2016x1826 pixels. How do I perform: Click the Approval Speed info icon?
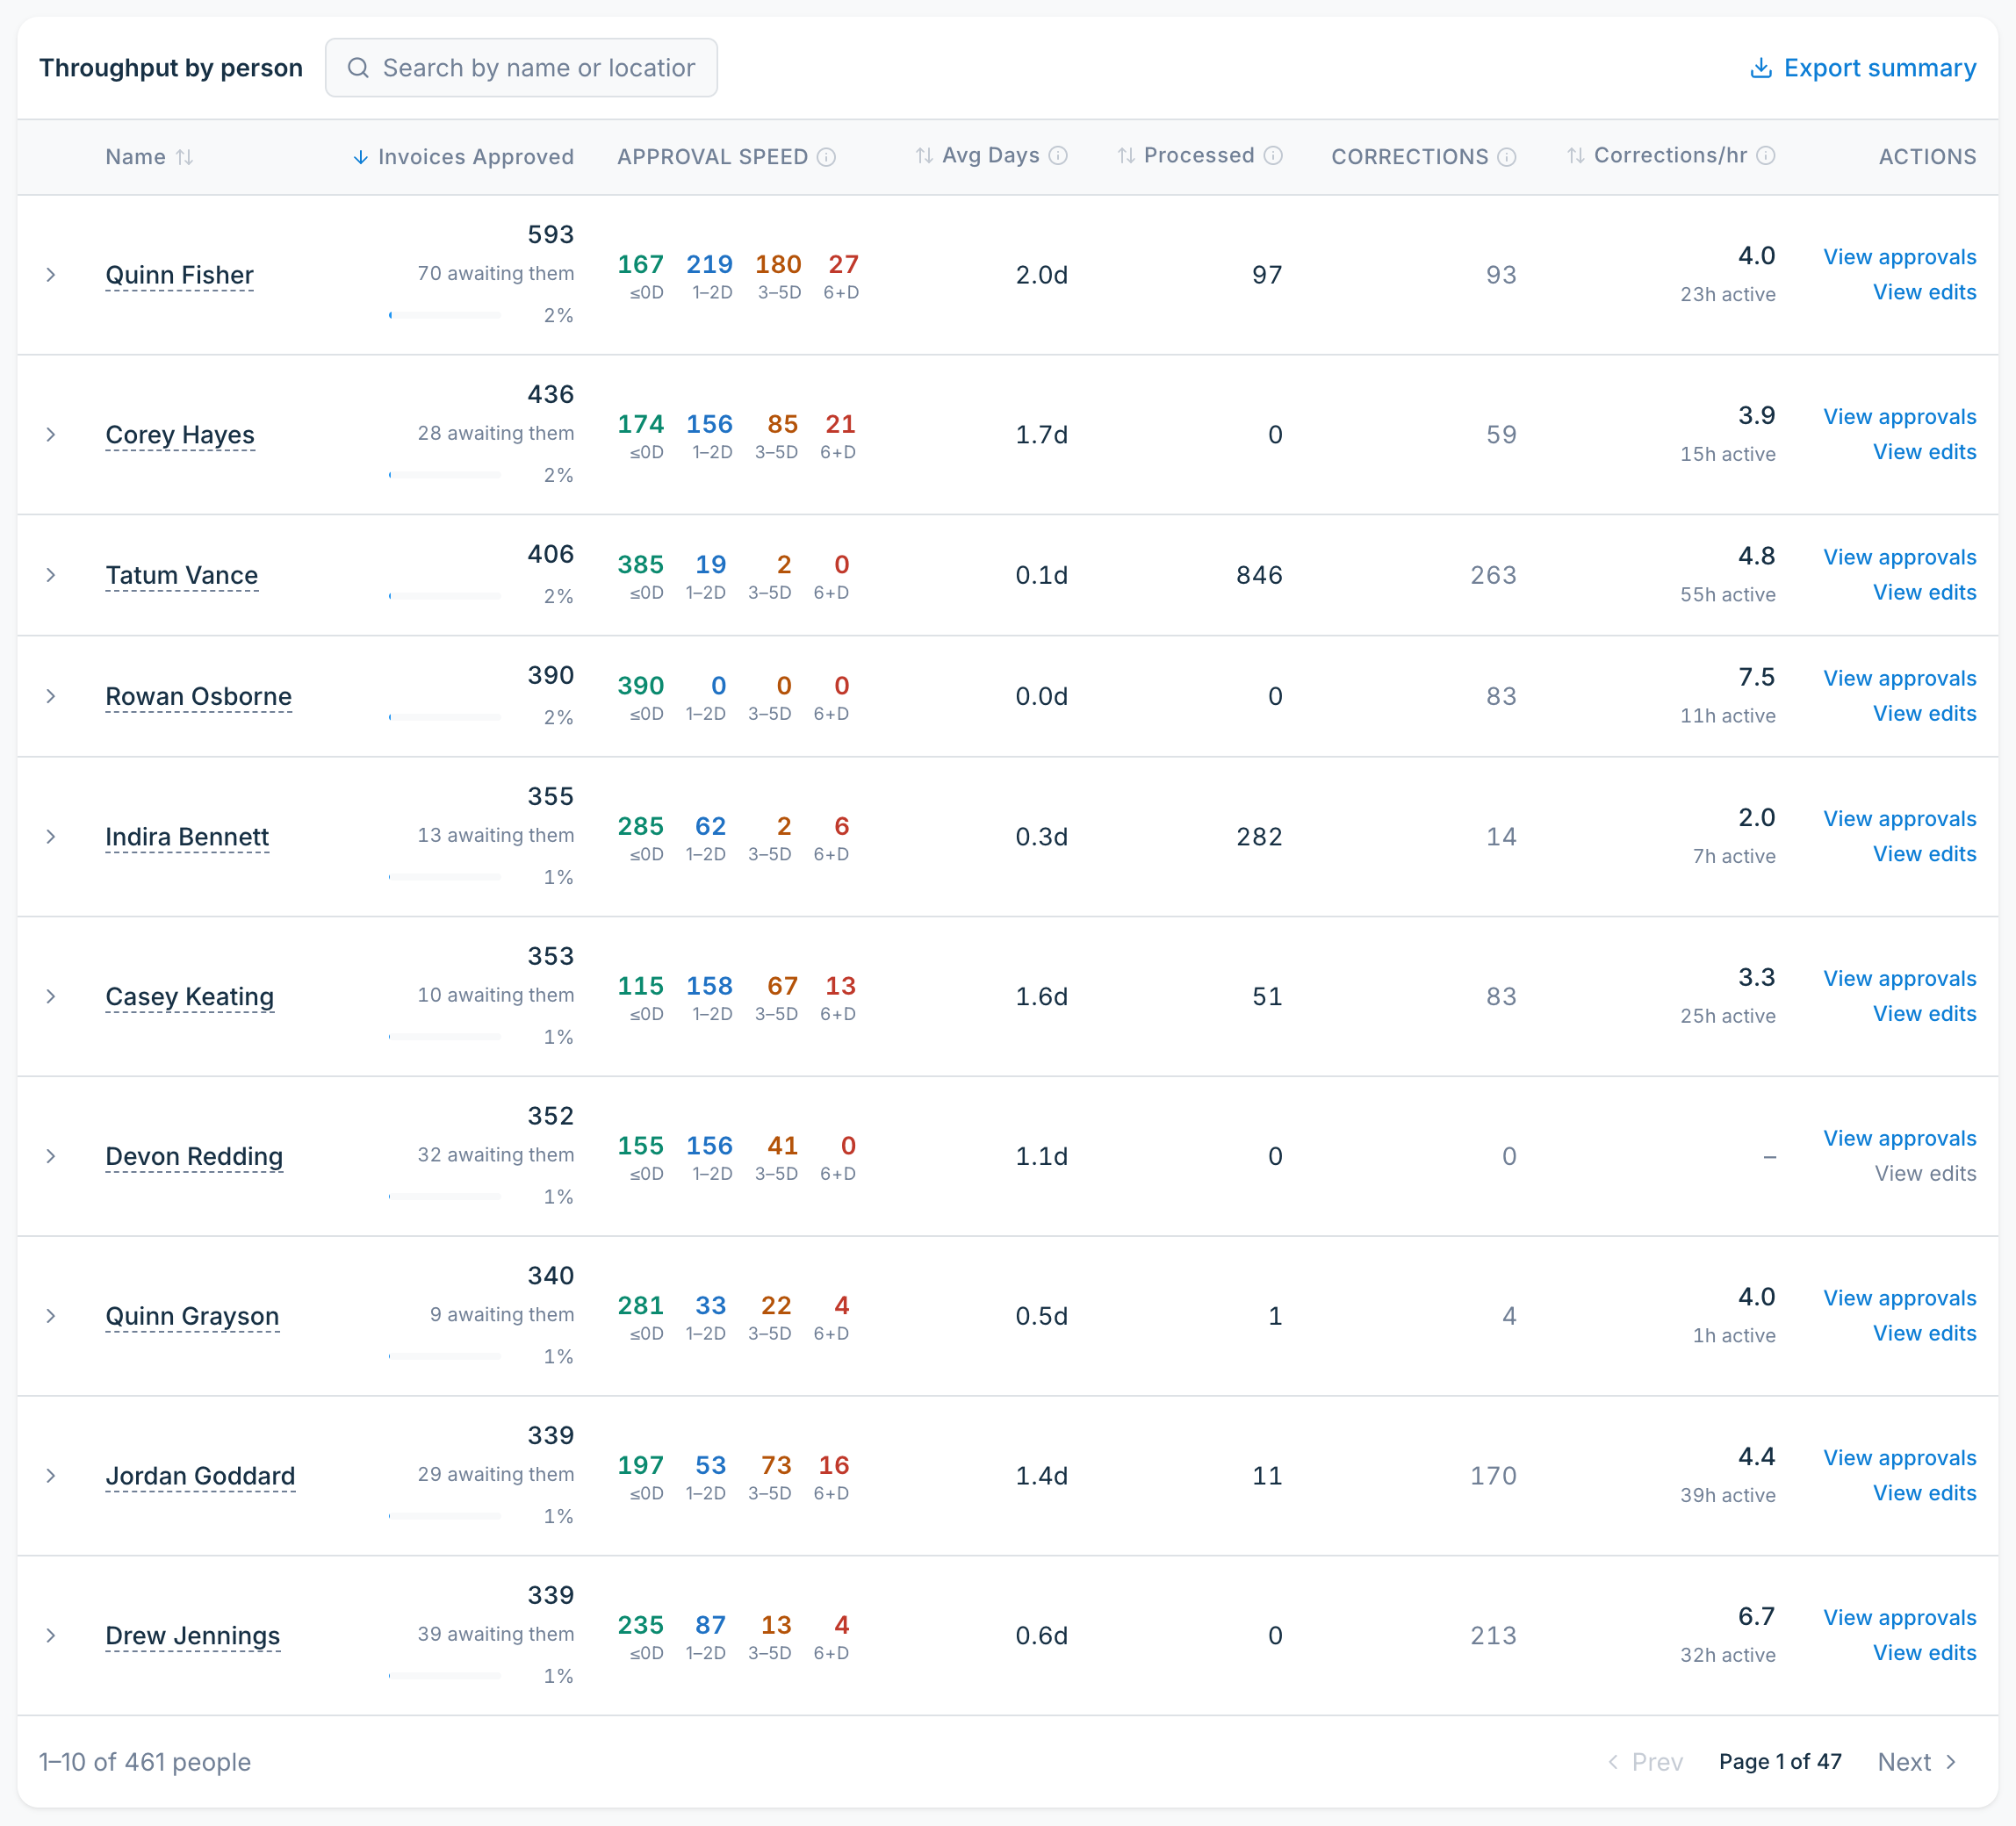826,157
